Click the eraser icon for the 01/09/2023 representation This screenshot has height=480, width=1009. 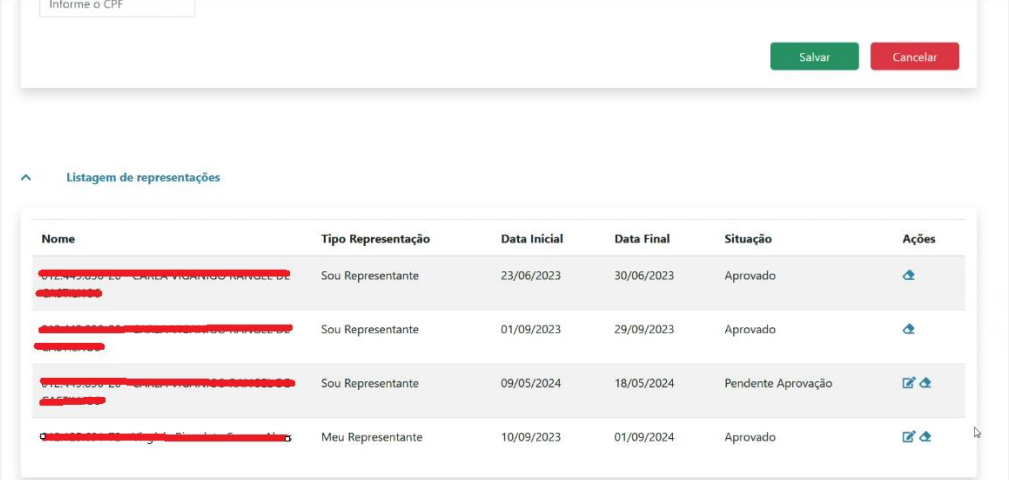908,329
